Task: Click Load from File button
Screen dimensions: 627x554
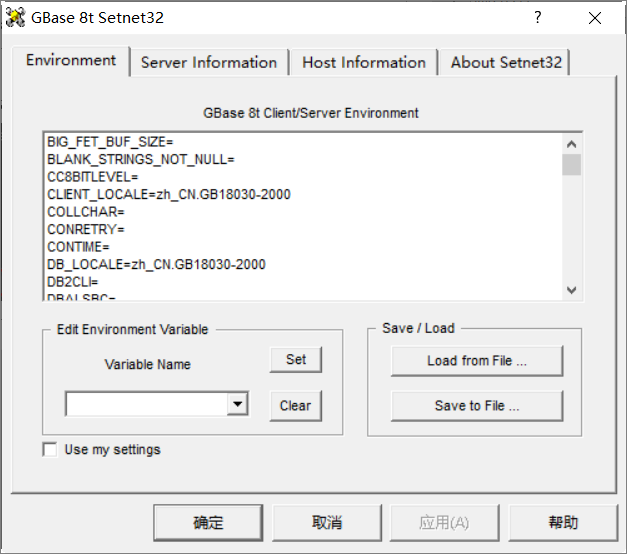Action: [476, 361]
